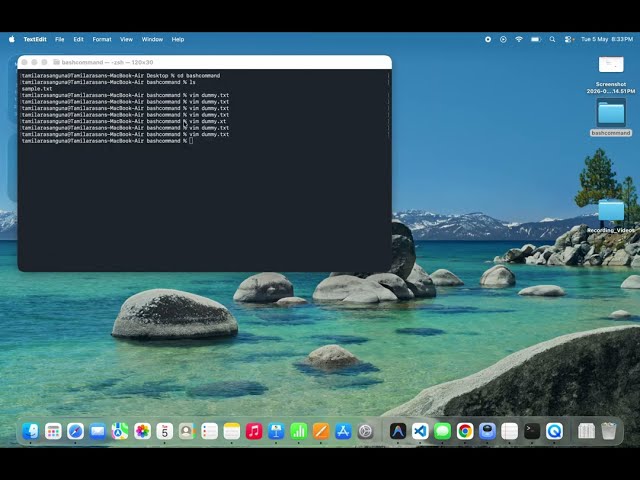Viewport: 640px width, 480px height.
Task: Open the Mail app in Dock
Action: pyautogui.click(x=98, y=431)
